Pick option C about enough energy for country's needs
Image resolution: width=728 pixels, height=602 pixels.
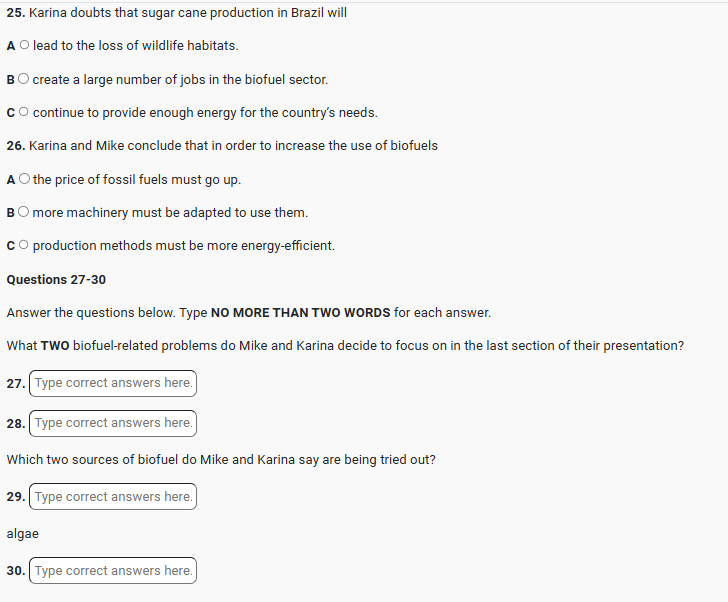pyautogui.click(x=24, y=113)
